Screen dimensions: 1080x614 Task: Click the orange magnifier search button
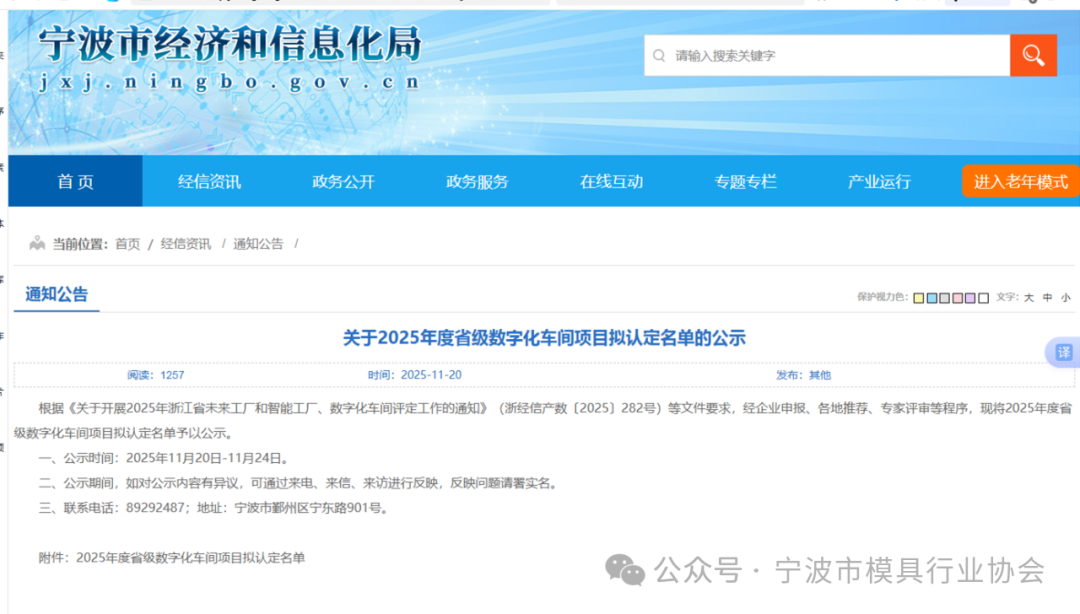[x=1033, y=55]
